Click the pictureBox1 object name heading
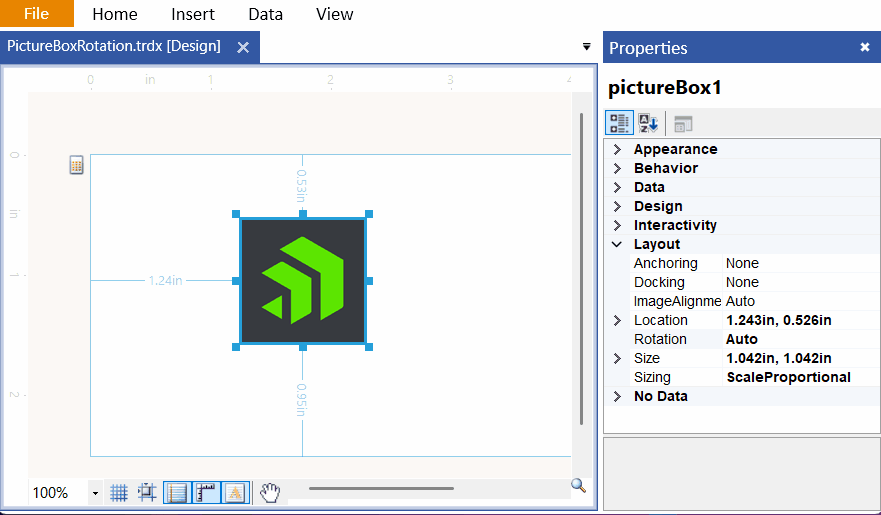The image size is (881, 515). [665, 88]
